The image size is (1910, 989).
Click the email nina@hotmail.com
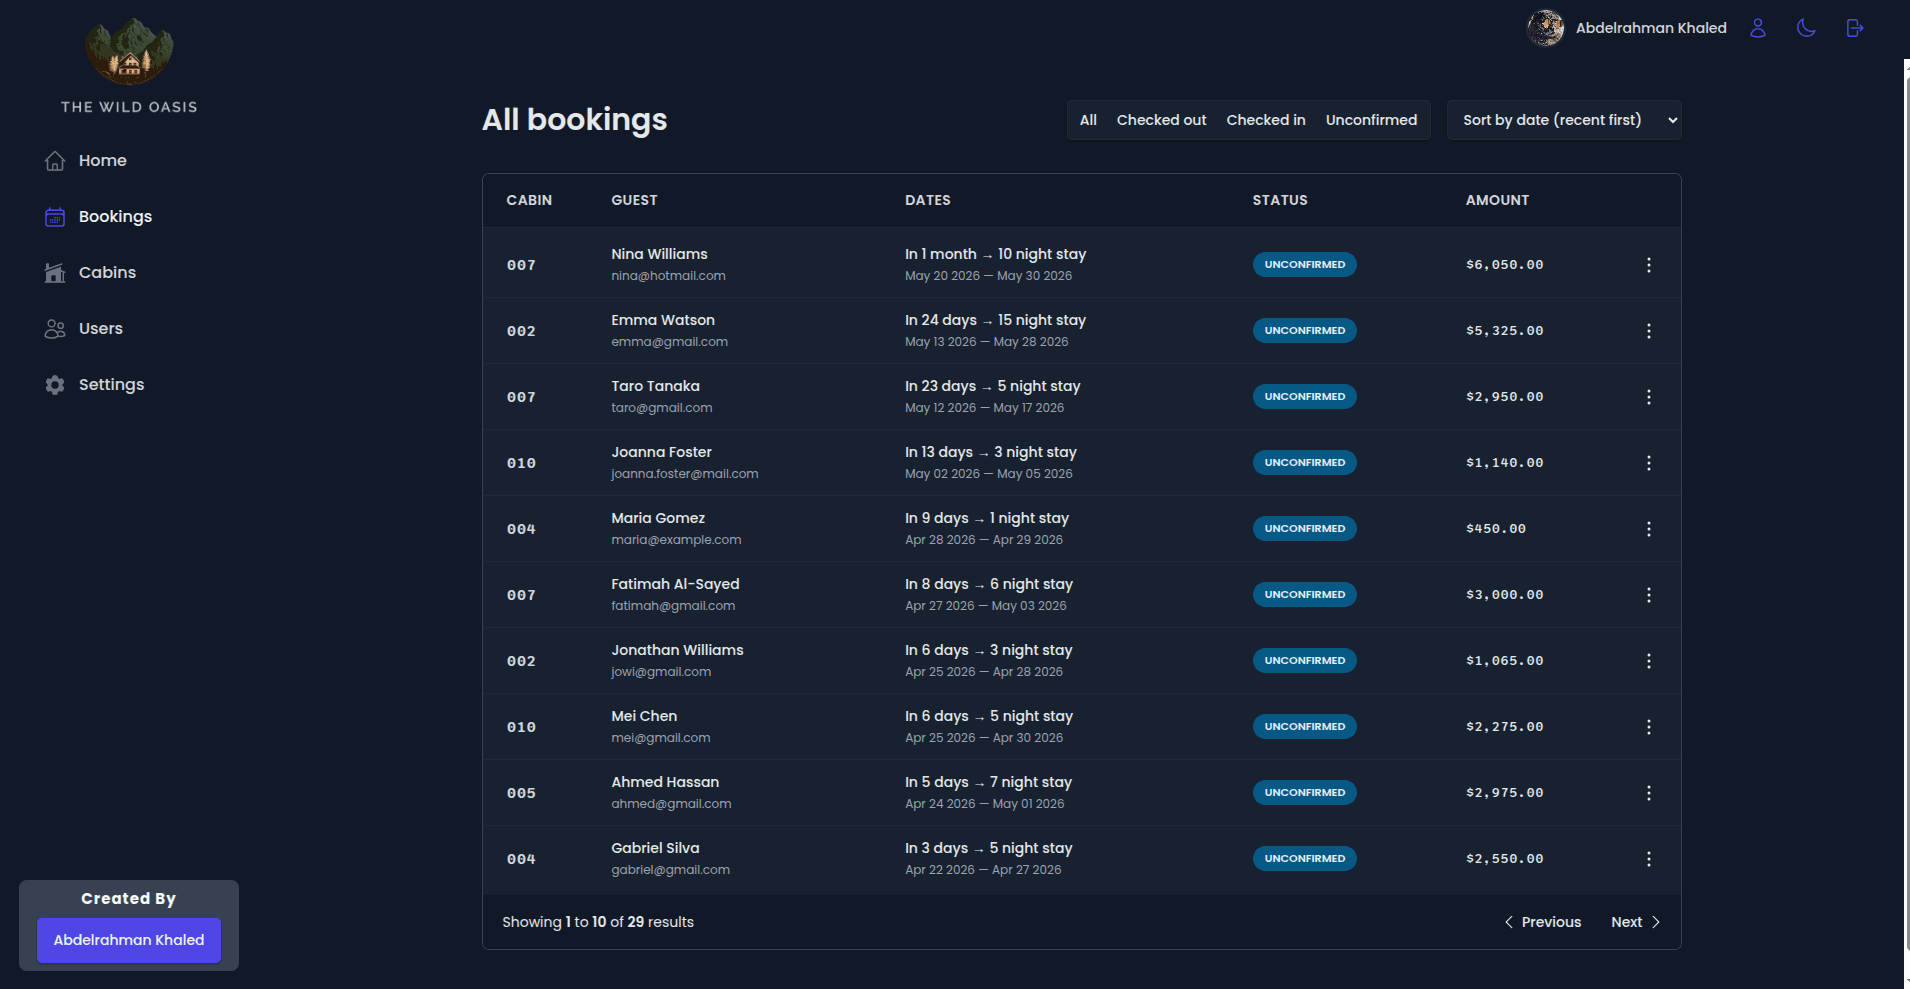click(669, 276)
